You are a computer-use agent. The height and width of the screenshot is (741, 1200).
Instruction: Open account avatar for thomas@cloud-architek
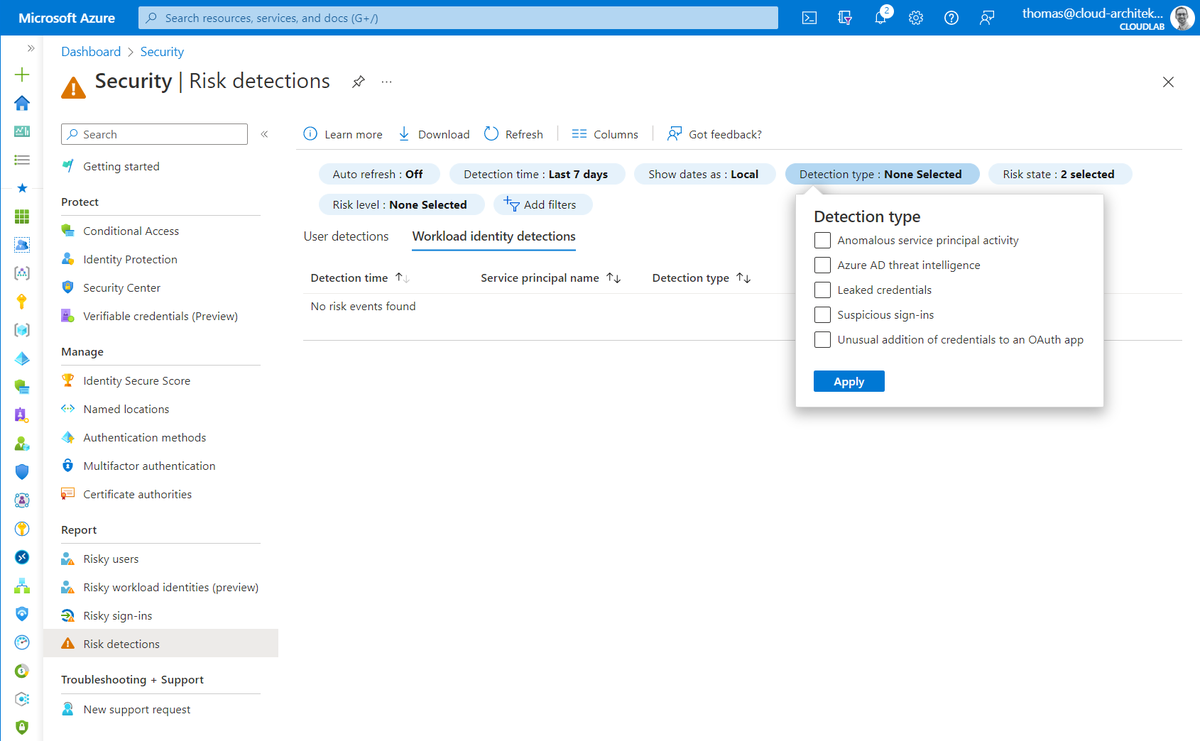1180,18
